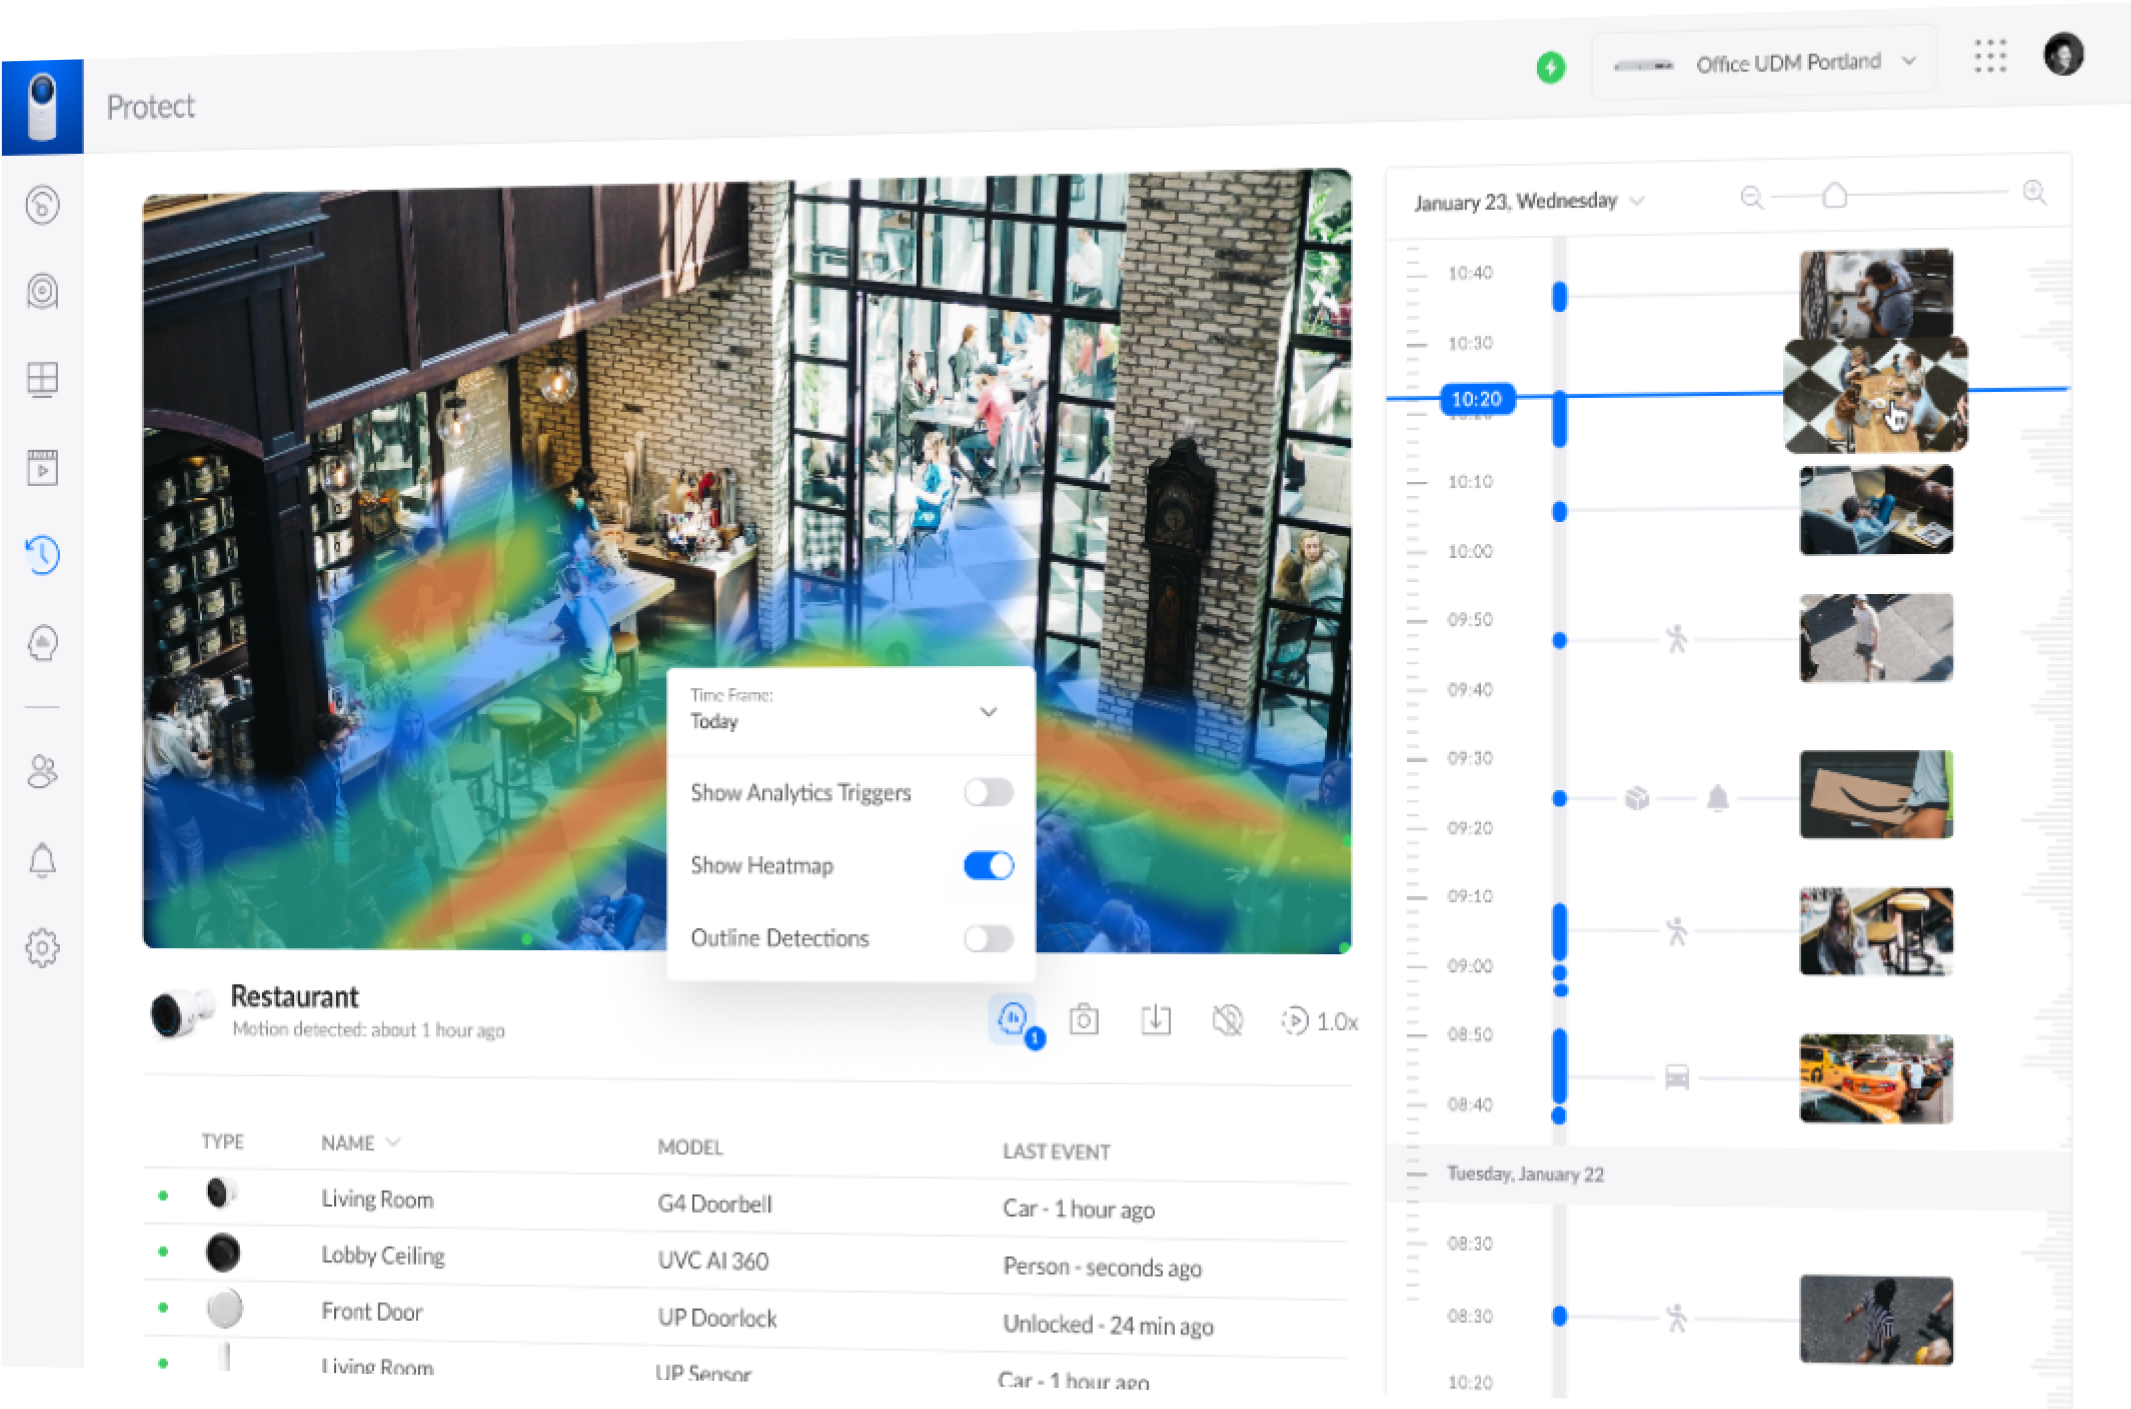The image size is (2131, 1409).
Task: Select the Lobby Ceiling camera row
Action: pos(746,1257)
